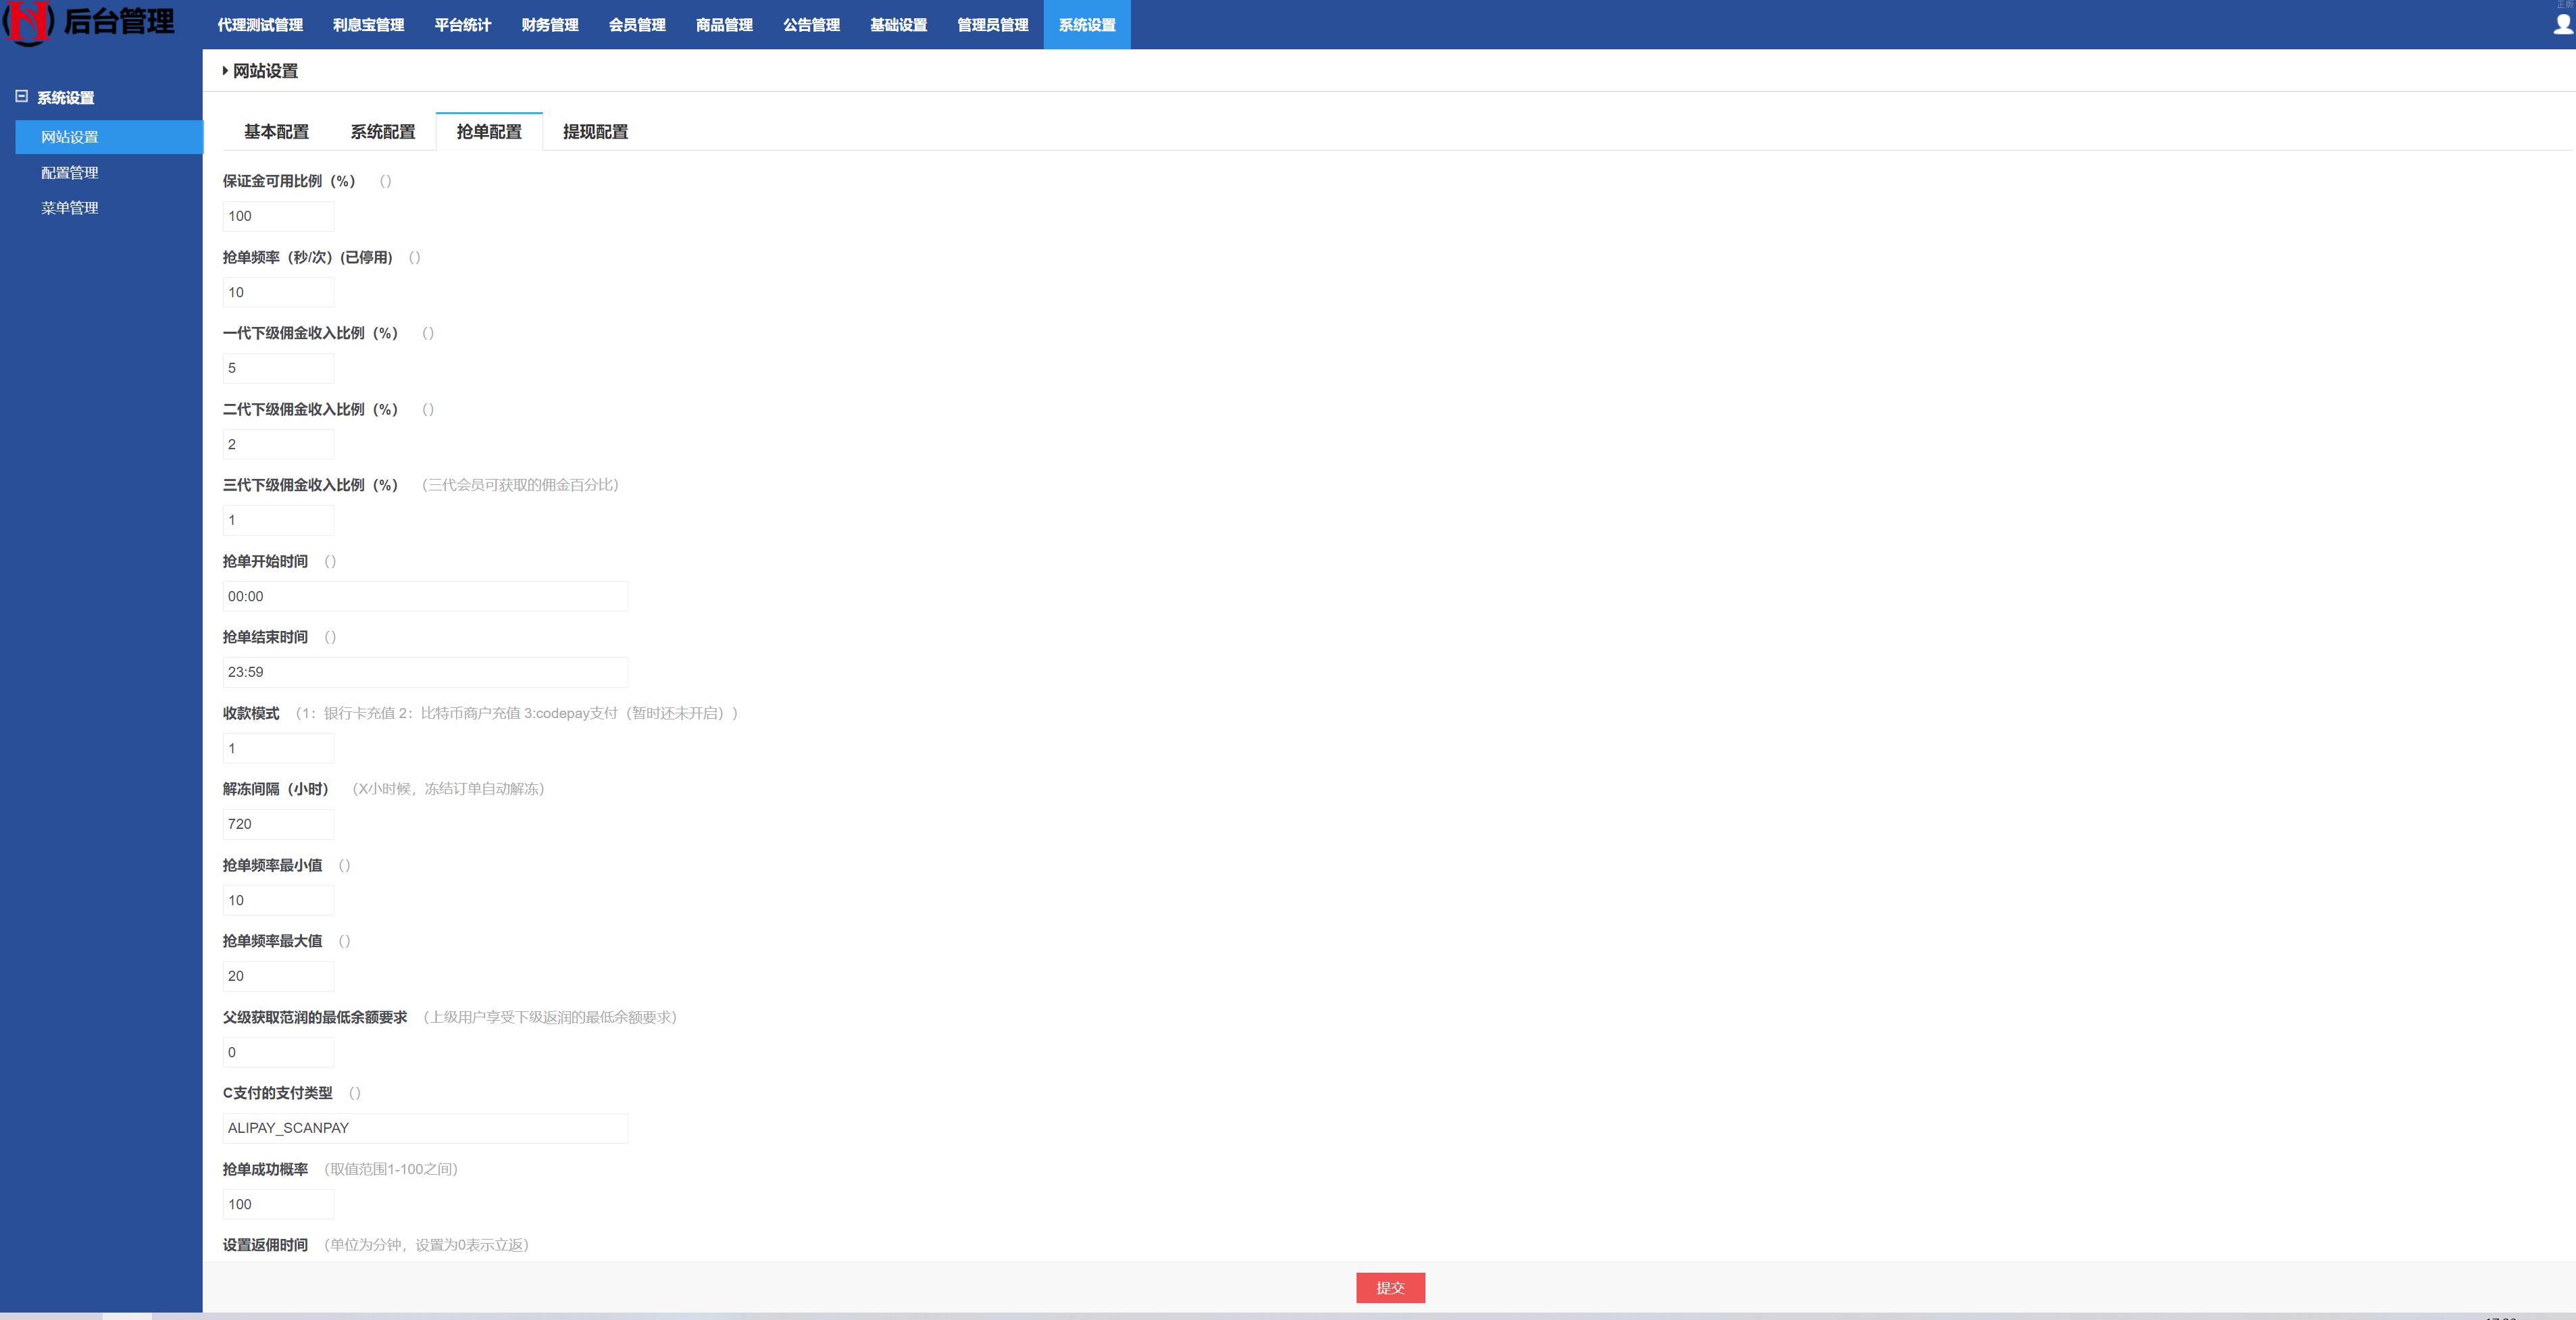Focus the 抢单成功概率 input
The width and height of the screenshot is (2576, 1320).
(x=277, y=1204)
